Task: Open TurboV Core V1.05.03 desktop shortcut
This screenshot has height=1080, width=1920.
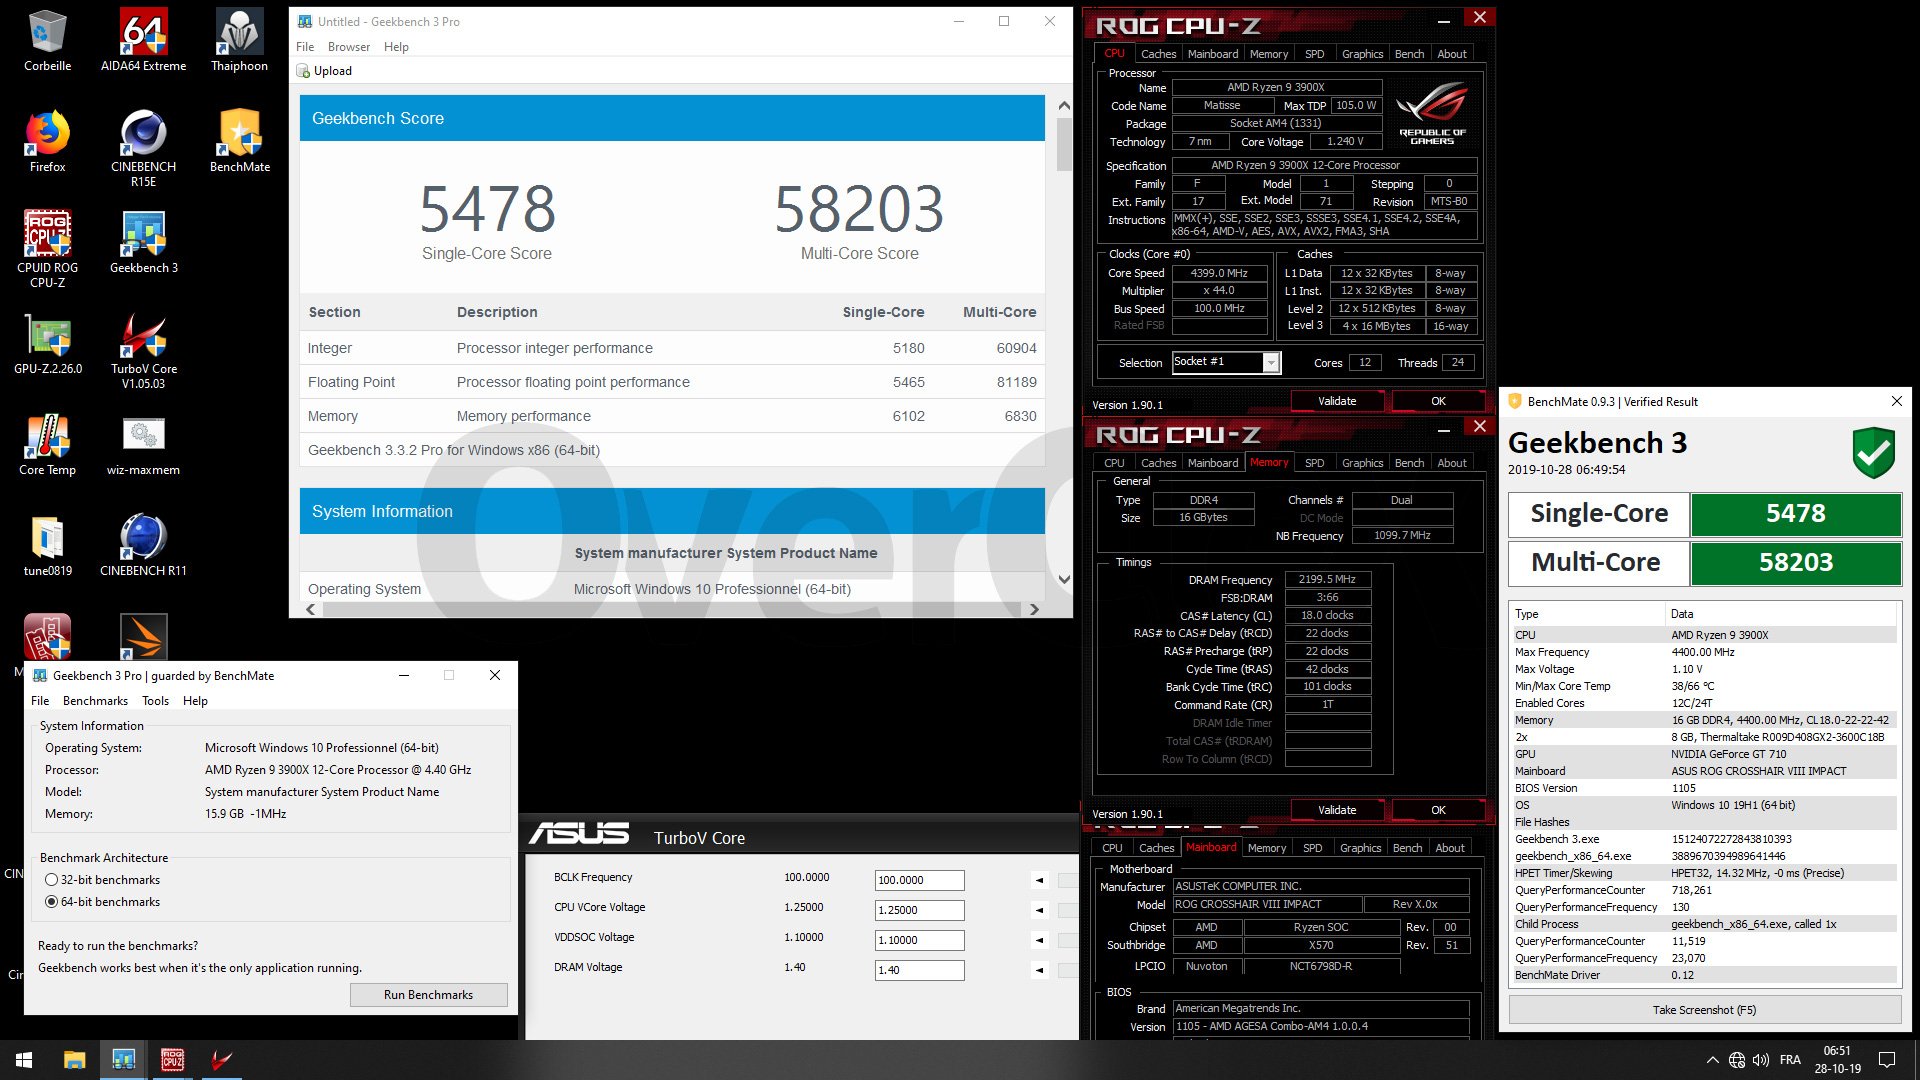Action: click(143, 350)
